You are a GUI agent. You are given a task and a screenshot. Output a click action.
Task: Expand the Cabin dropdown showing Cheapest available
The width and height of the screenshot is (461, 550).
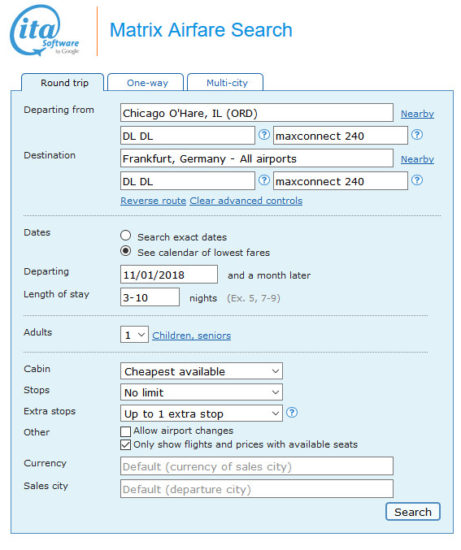pos(201,371)
